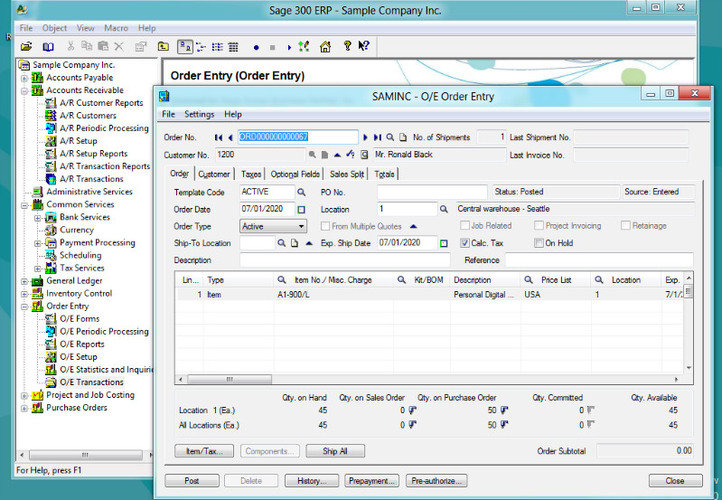
Task: Open Qty. on Purchase Order drilldown icon
Action: (504, 410)
